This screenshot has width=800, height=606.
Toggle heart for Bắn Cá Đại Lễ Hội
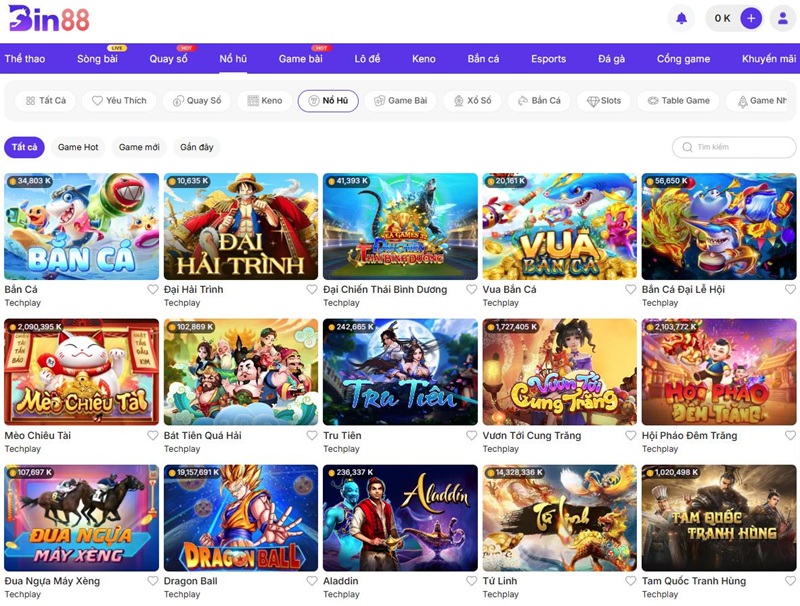(790, 289)
